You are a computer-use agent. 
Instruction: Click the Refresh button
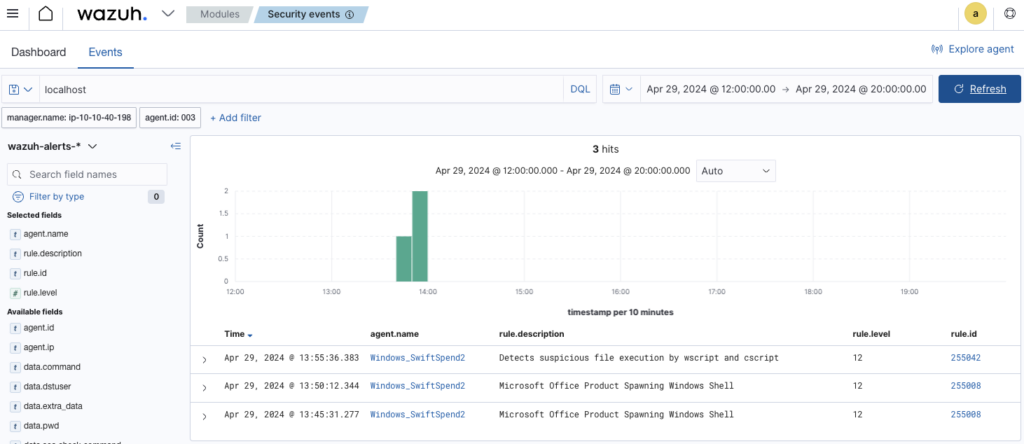[980, 89]
